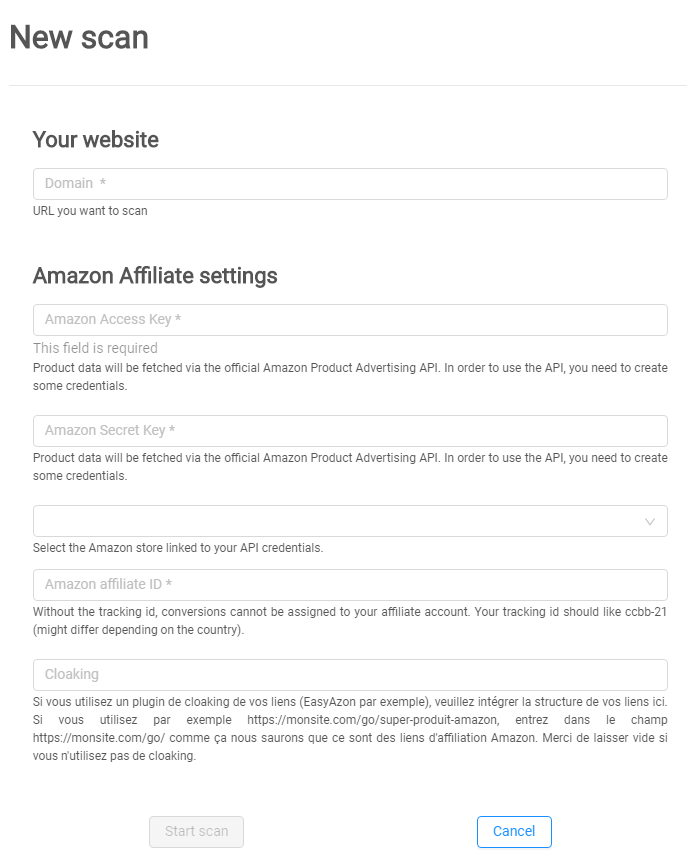Click the Domain input field
The image size is (687, 854).
pyautogui.click(x=349, y=184)
